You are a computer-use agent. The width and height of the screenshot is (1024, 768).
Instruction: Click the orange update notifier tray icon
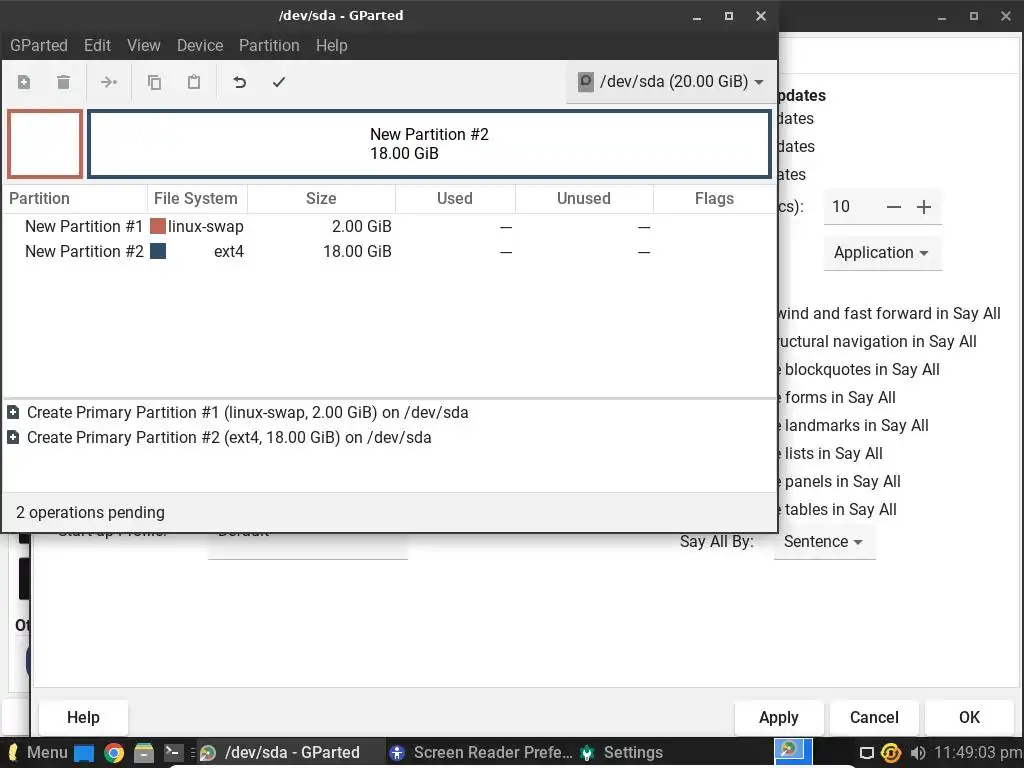pyautogui.click(x=891, y=753)
